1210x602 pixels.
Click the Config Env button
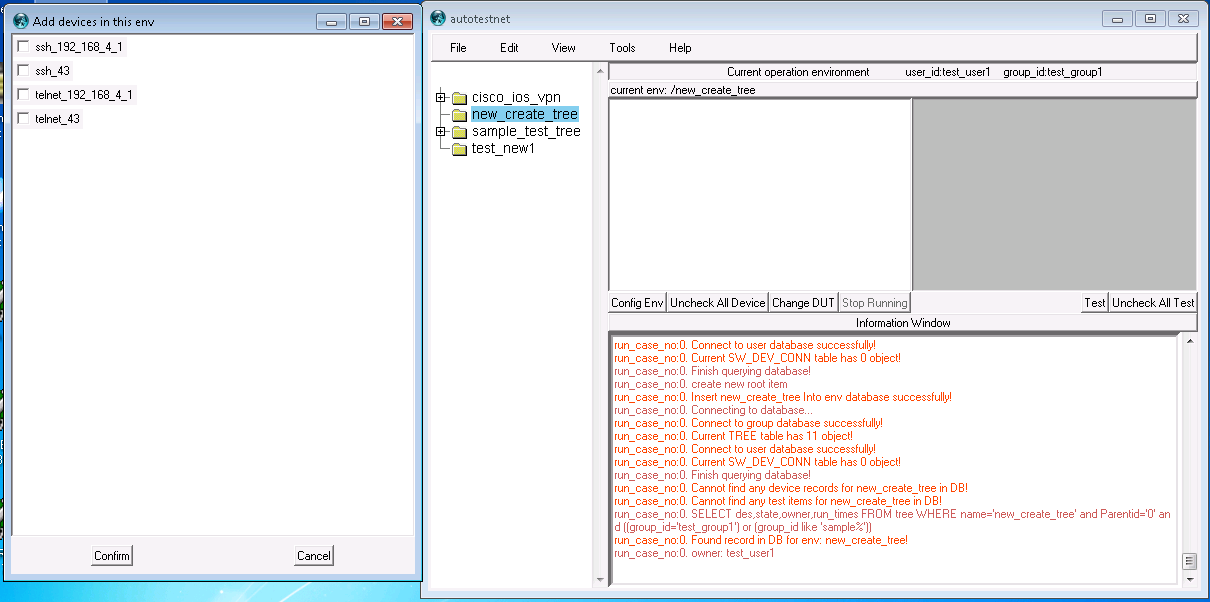pos(637,303)
